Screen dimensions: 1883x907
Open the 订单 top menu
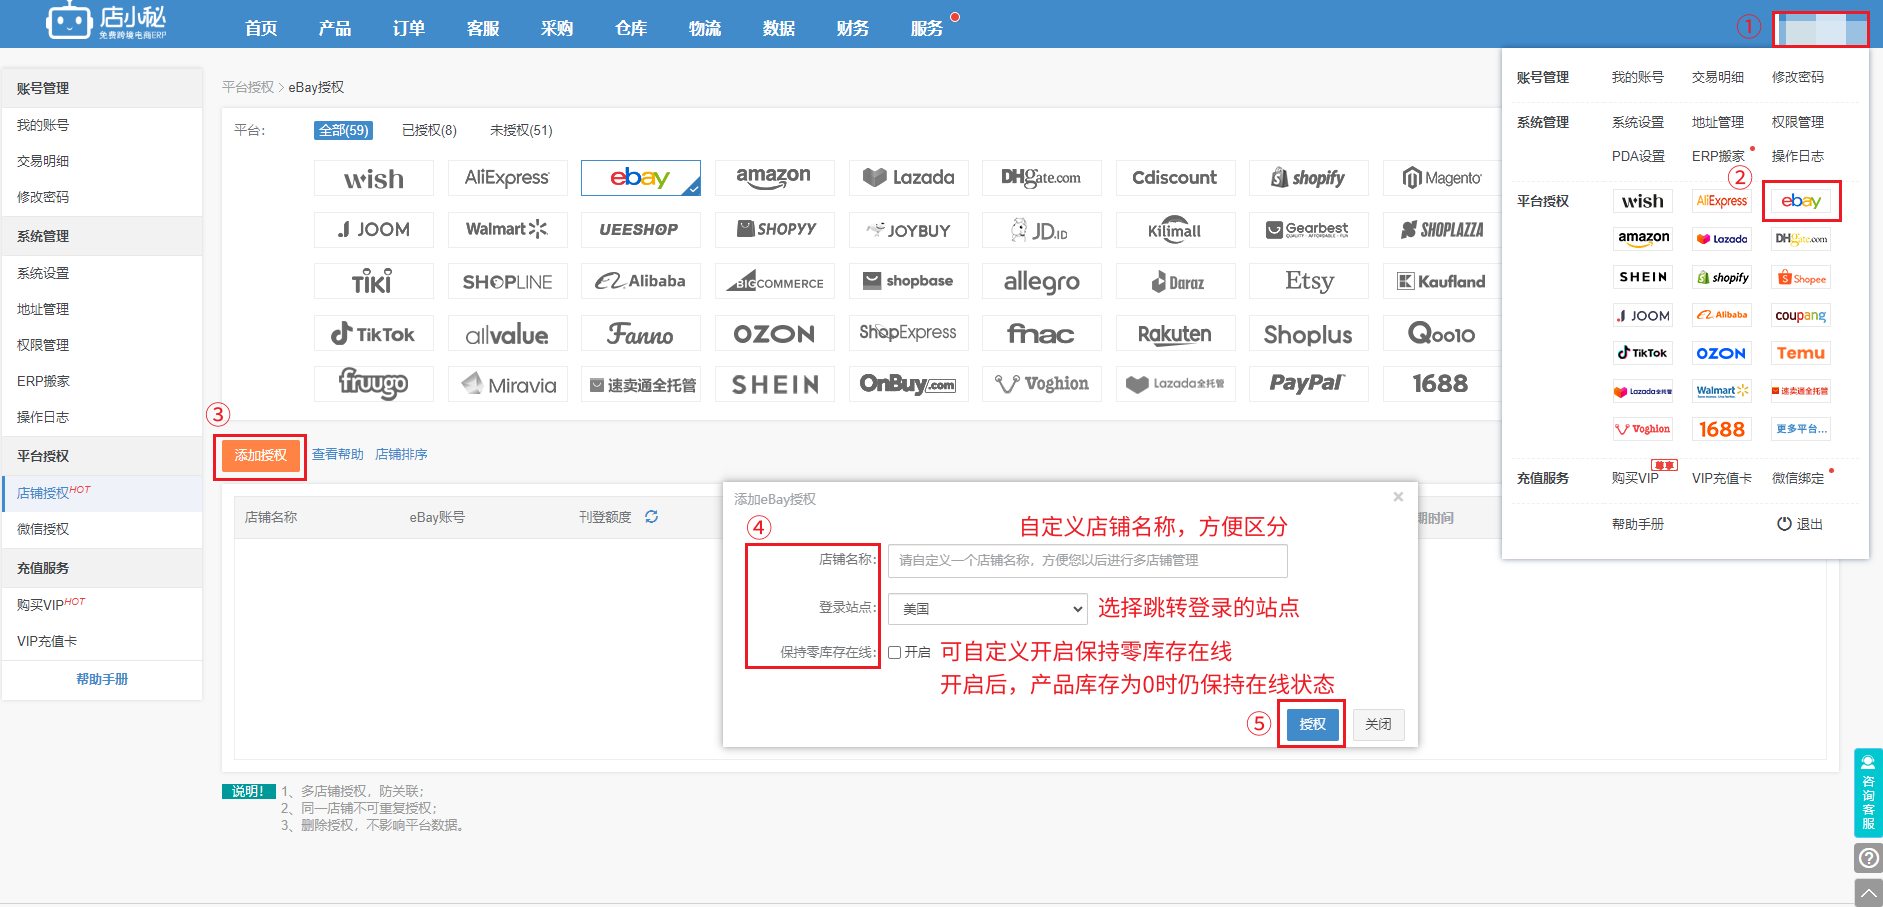(409, 28)
